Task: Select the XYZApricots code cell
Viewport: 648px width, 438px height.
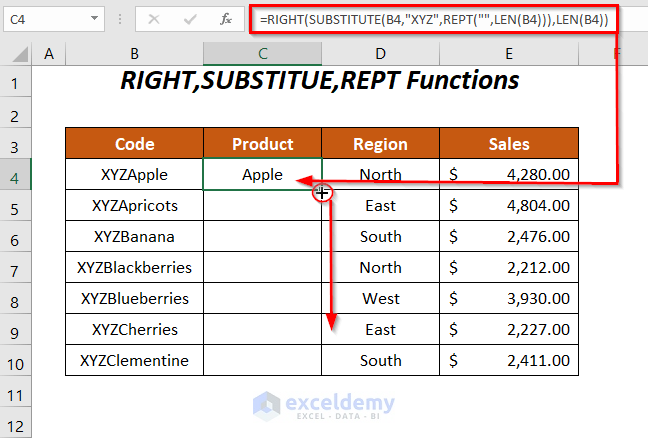Action: 134,206
